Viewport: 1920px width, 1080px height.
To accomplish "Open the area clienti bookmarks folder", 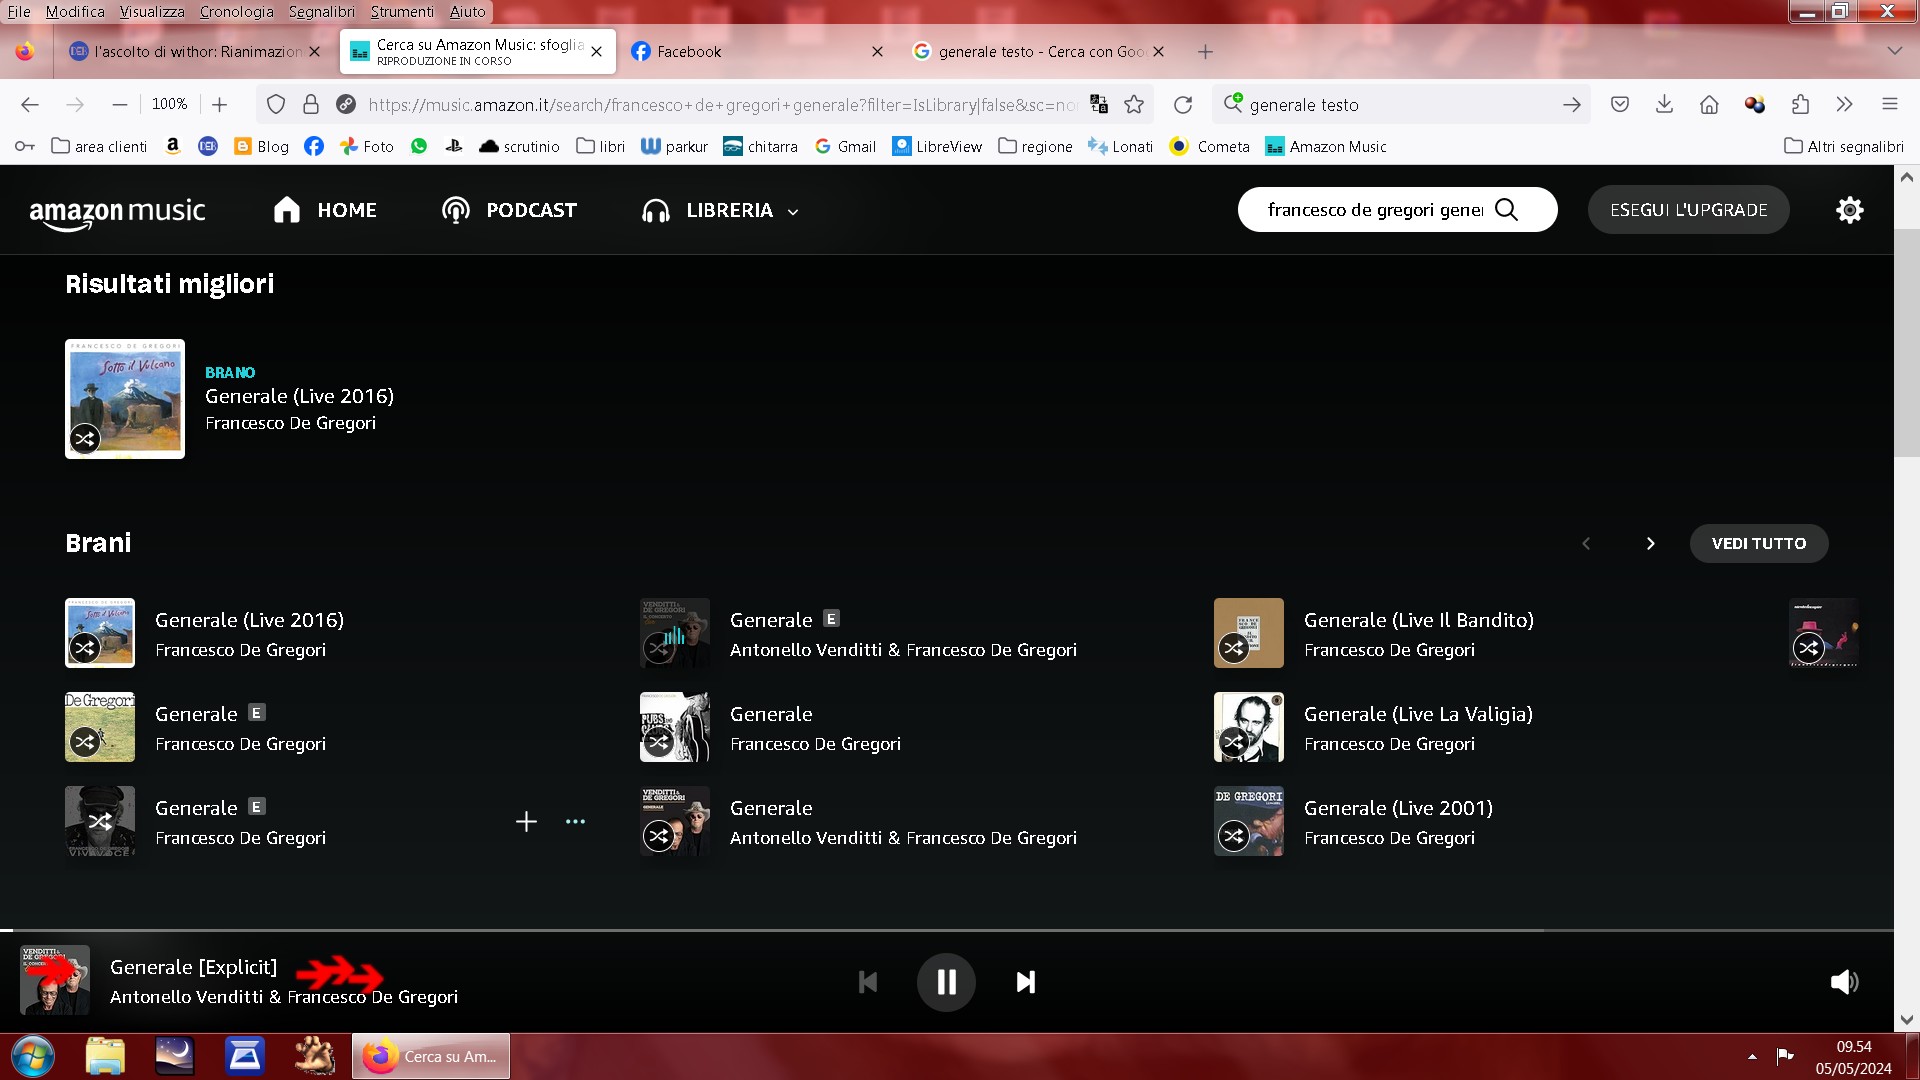I will coord(99,146).
